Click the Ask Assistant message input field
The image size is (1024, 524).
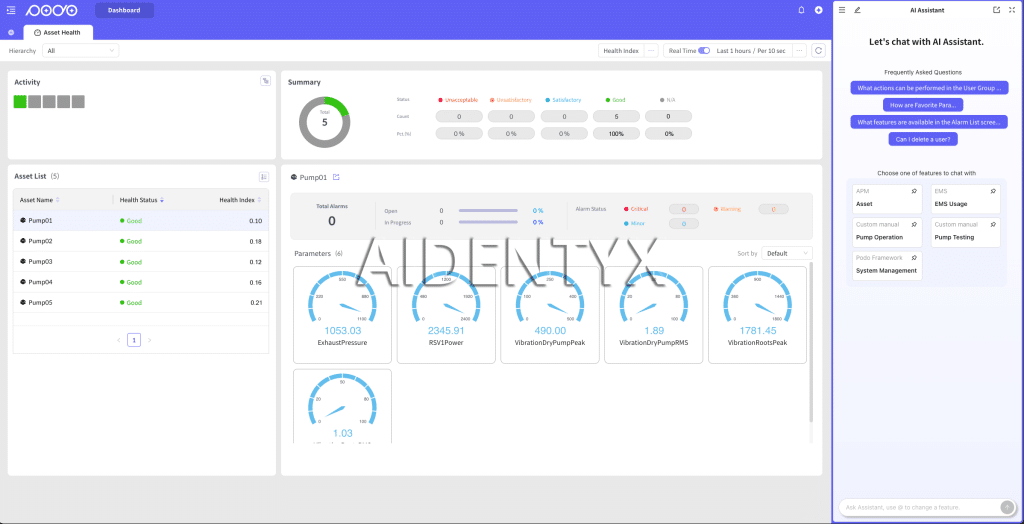click(x=918, y=506)
